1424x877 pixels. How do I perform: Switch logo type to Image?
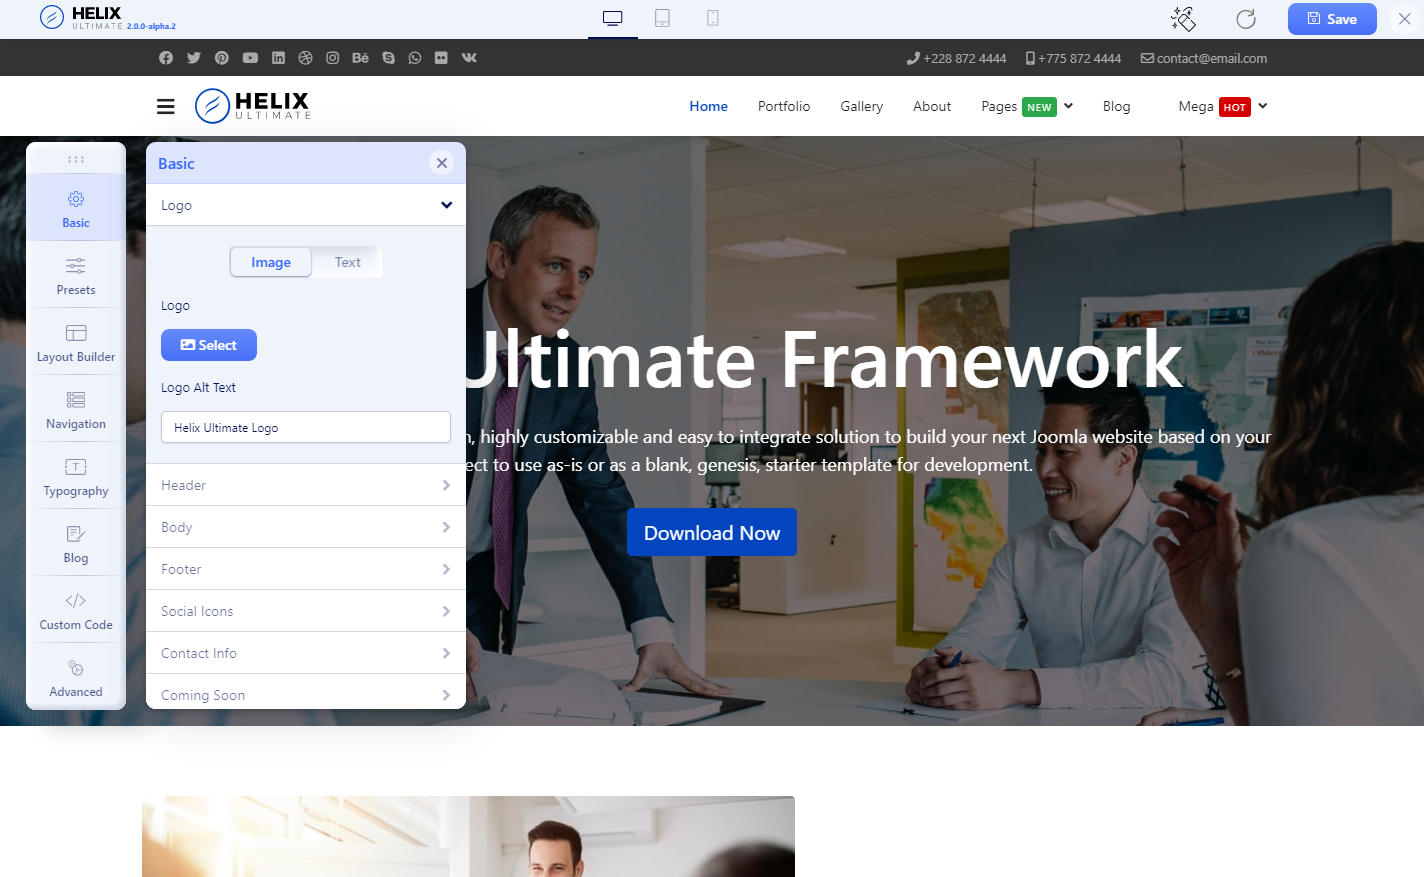[271, 262]
